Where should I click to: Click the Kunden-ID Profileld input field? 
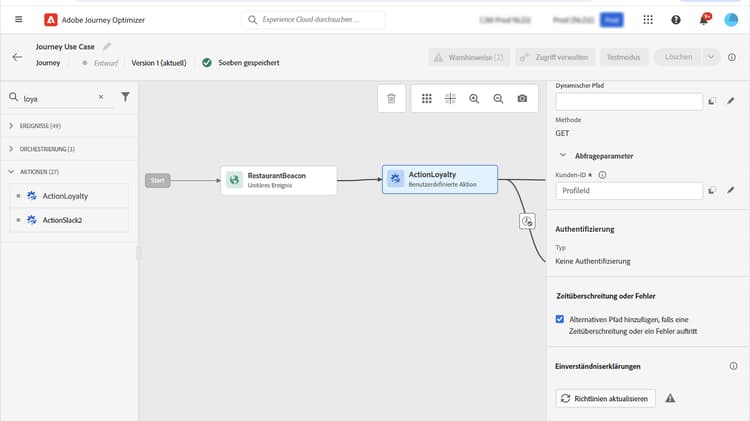pyautogui.click(x=629, y=191)
